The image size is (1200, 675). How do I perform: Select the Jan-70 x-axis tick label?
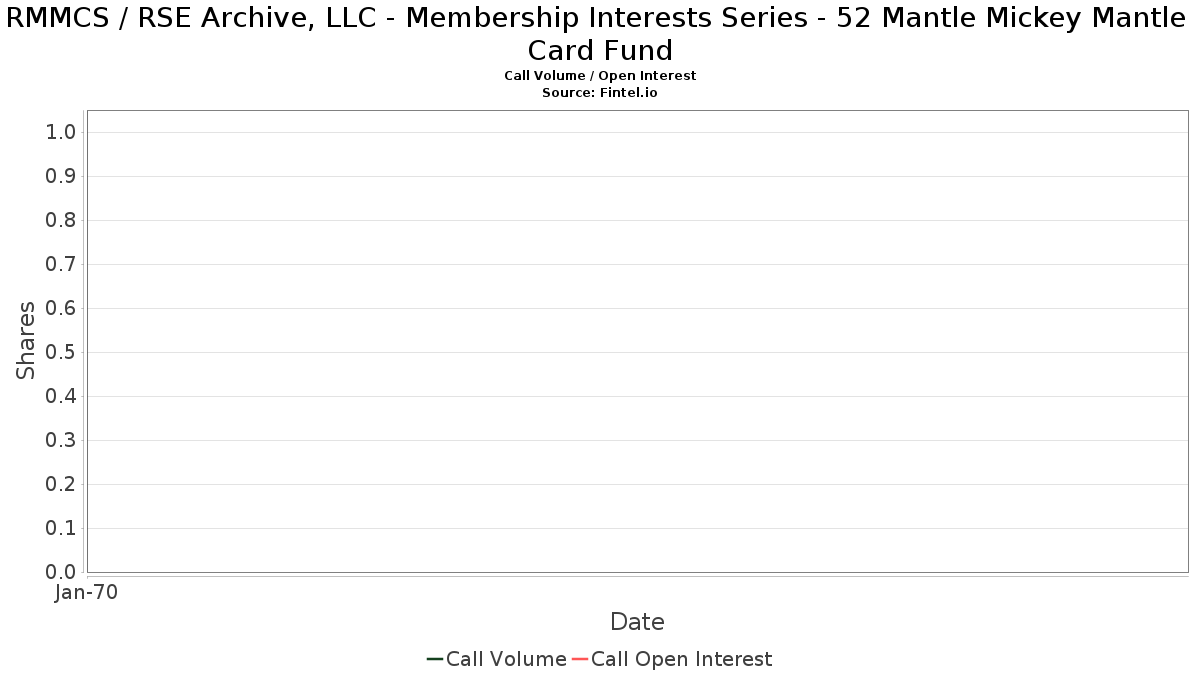tap(86, 593)
